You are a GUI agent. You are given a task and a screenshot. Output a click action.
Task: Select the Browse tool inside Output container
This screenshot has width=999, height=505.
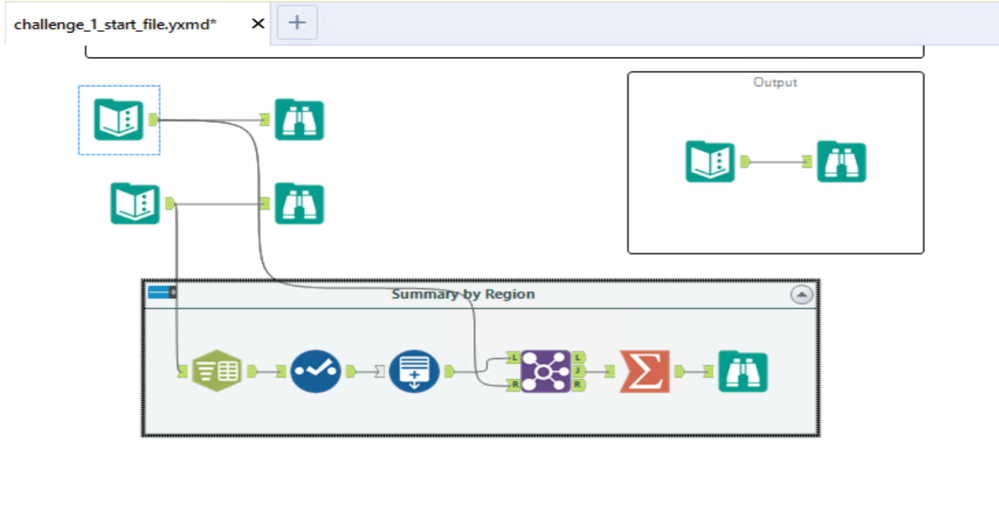842,162
